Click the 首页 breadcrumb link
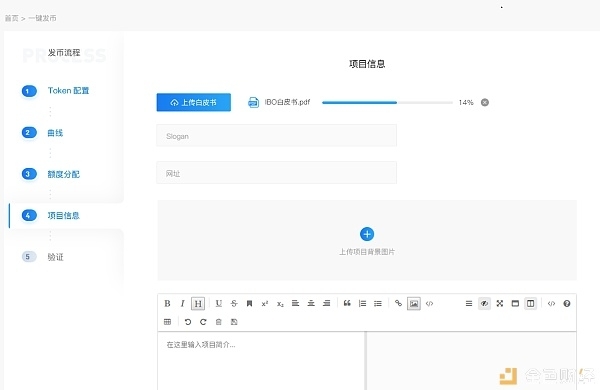Viewport: 600px width, 390px height. point(11,18)
